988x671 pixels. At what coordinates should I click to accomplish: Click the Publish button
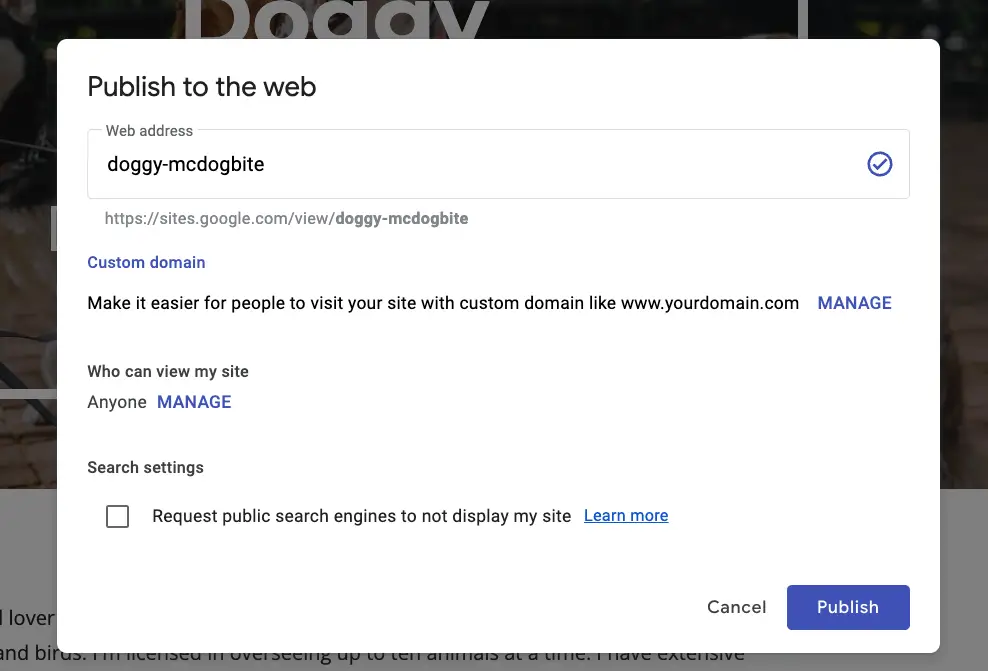[848, 607]
